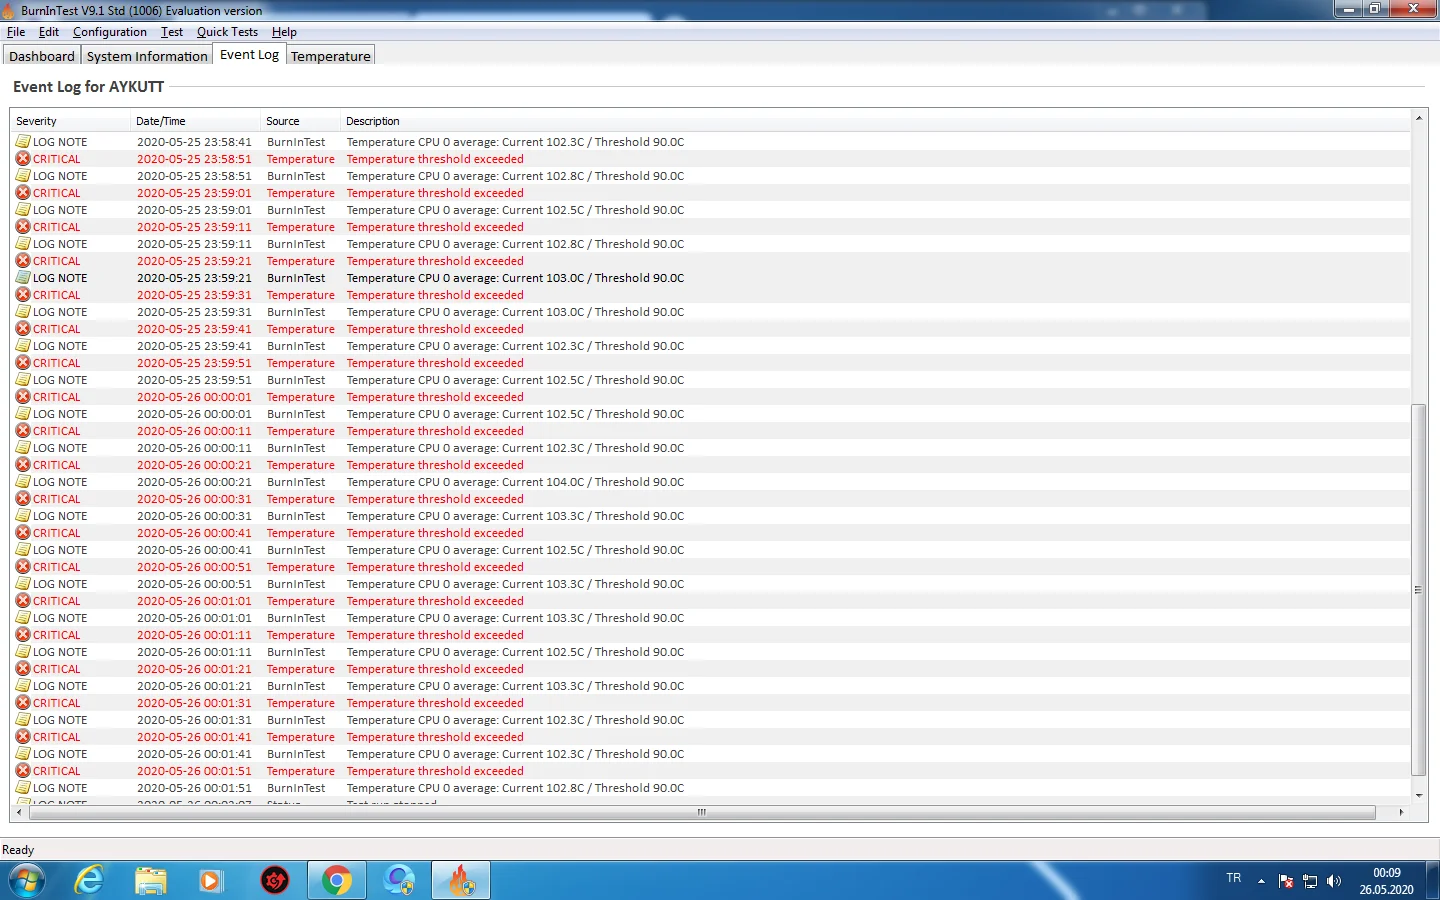This screenshot has width=1440, height=900.
Task: Click 'Temperature threshold exceeded' at 00:01:31
Action: [435, 703]
